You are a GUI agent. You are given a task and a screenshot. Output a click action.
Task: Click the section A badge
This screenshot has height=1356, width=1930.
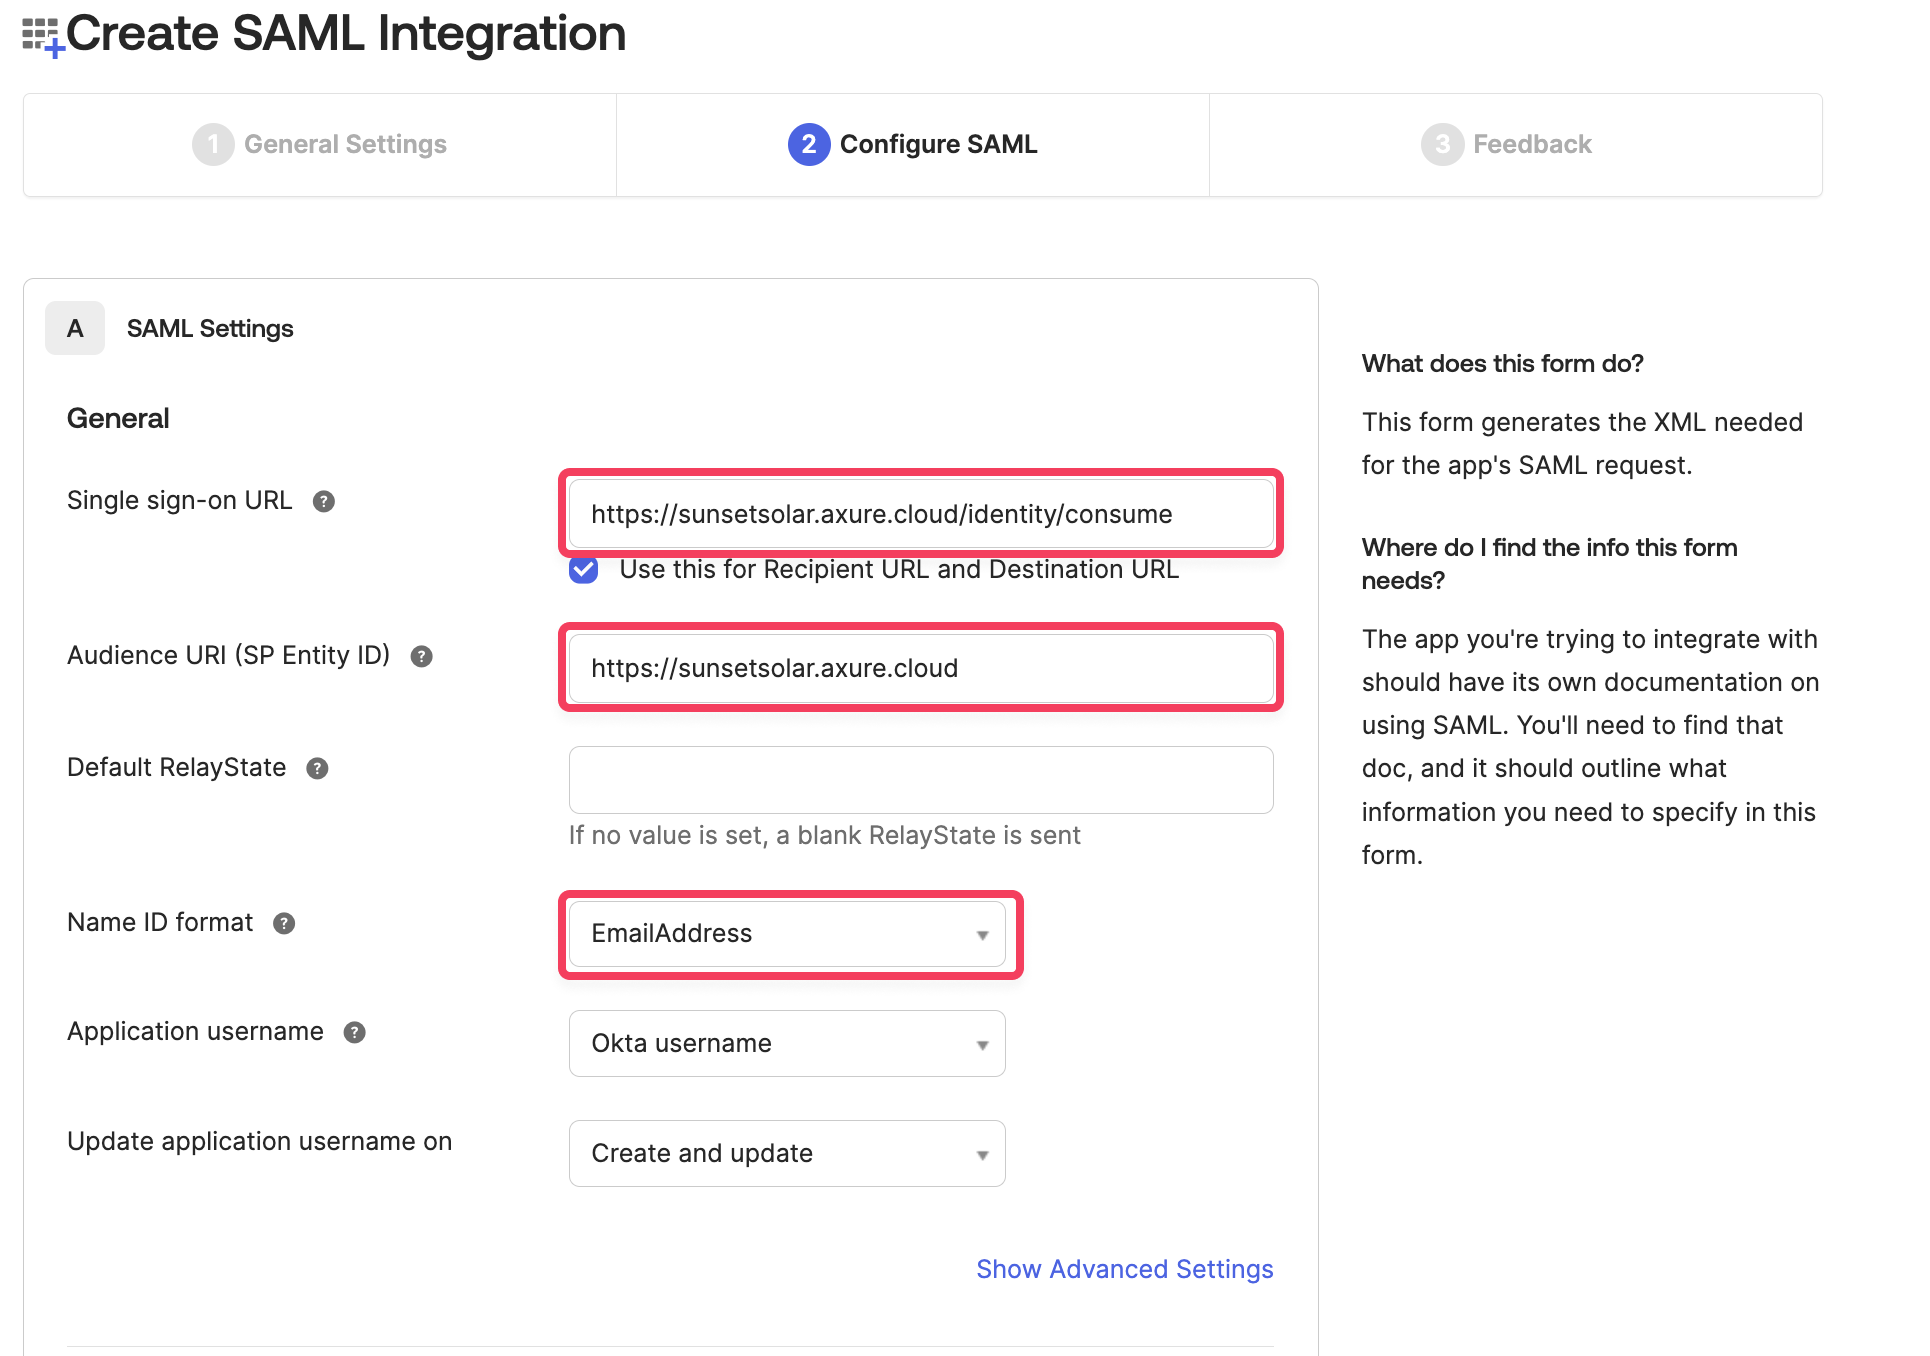coord(75,329)
